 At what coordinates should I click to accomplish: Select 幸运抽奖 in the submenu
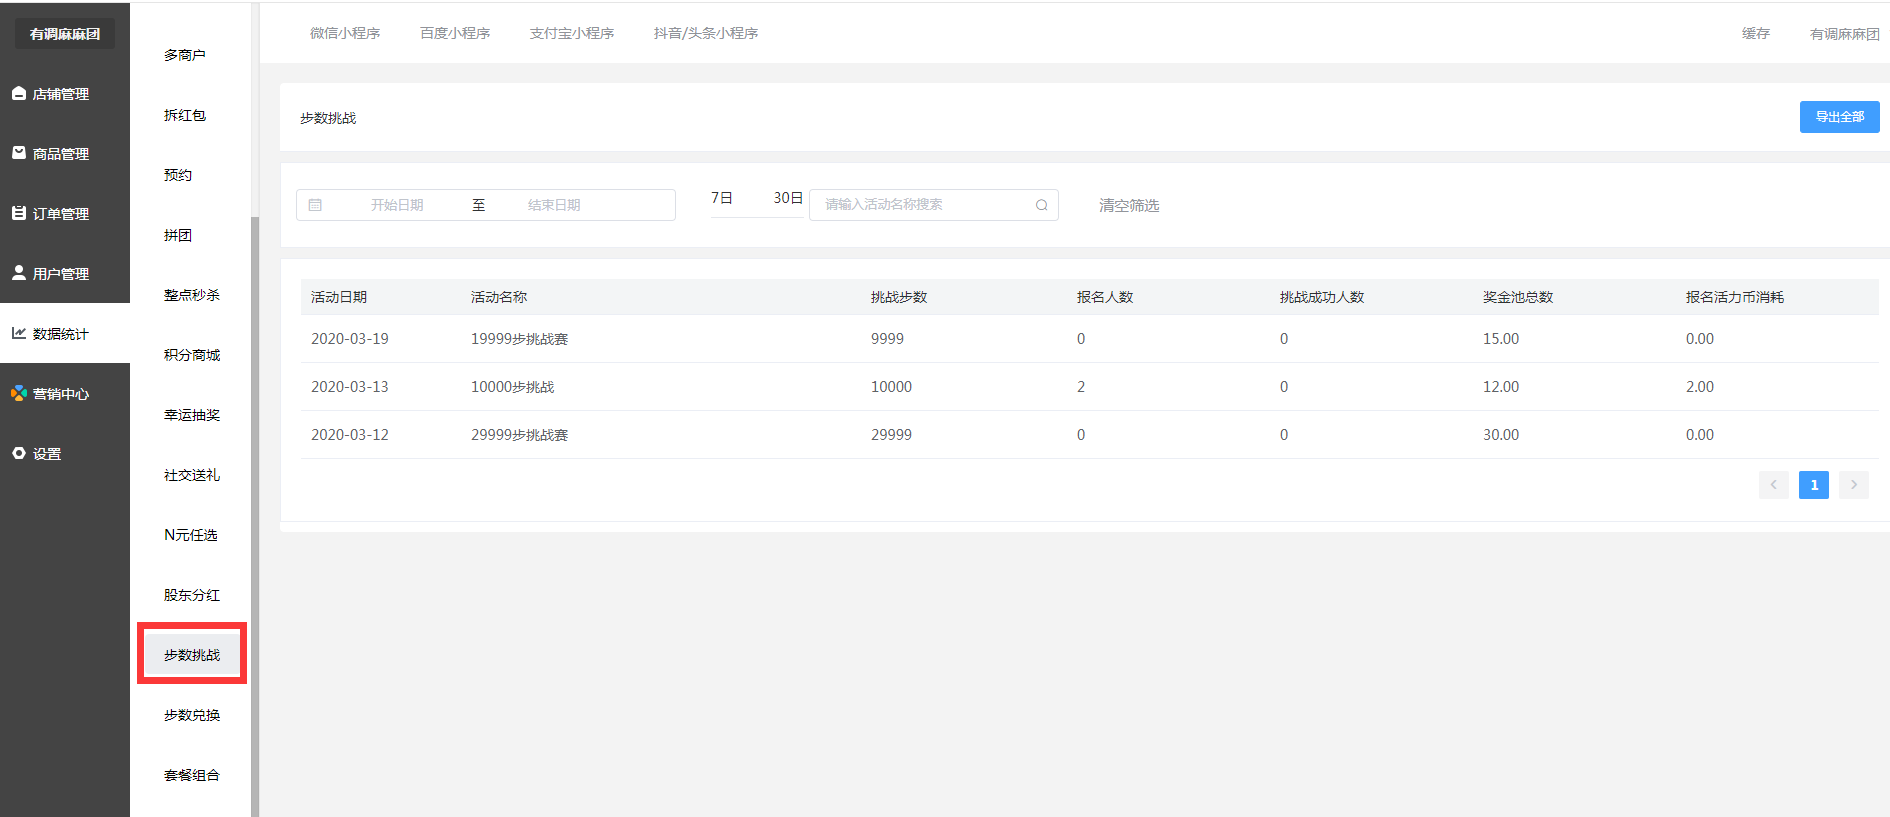click(192, 415)
